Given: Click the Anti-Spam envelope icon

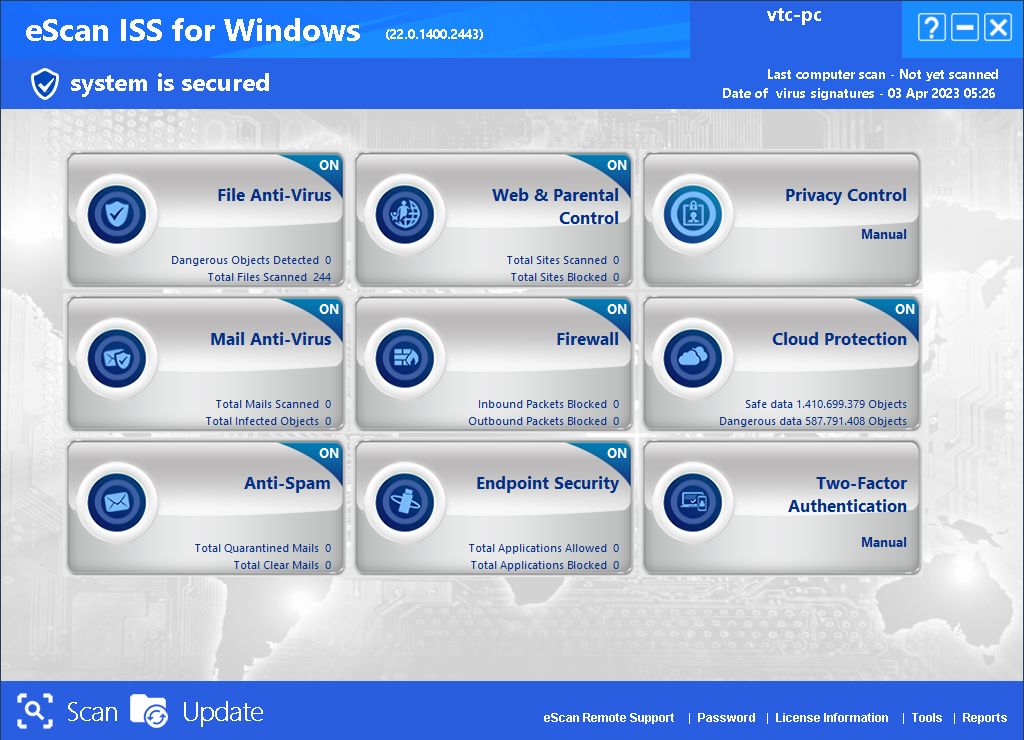Looking at the screenshot, I should [x=117, y=501].
